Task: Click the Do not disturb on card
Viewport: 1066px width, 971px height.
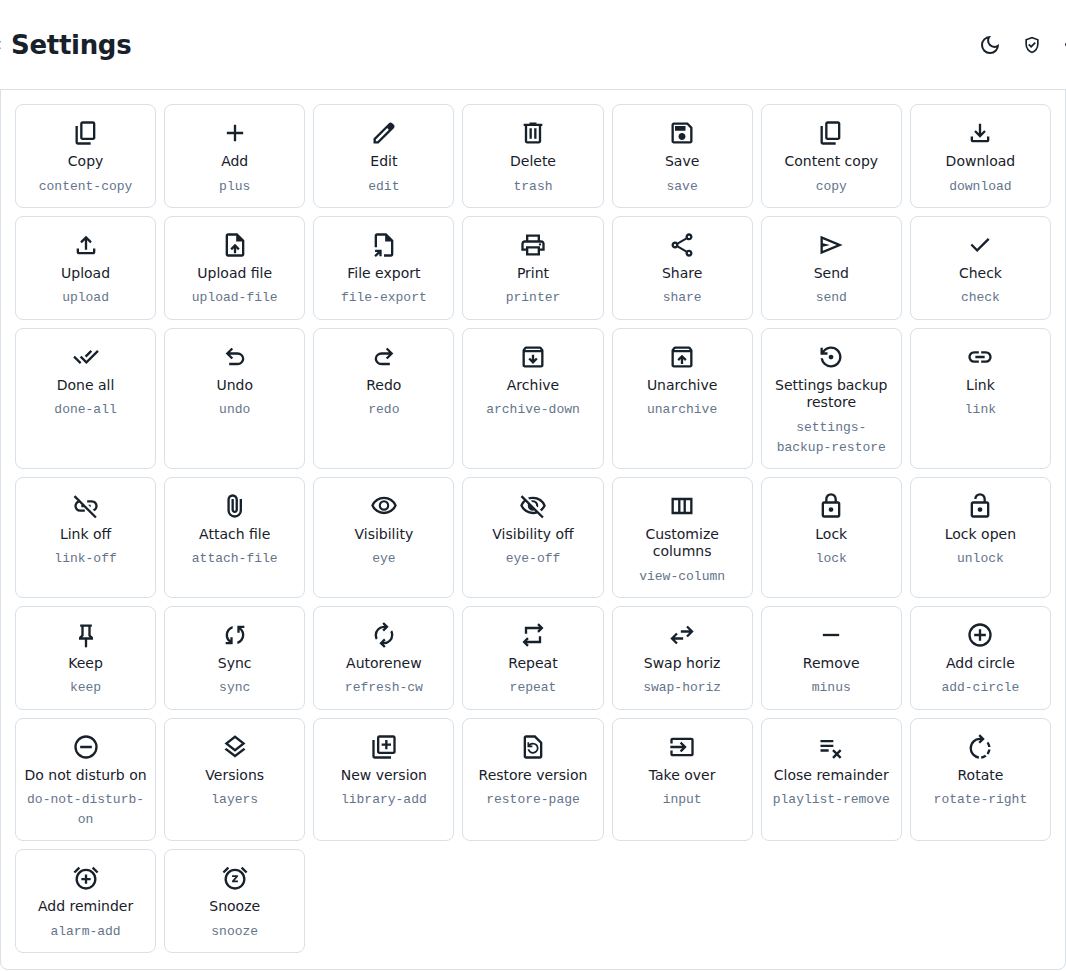Action: [x=86, y=779]
